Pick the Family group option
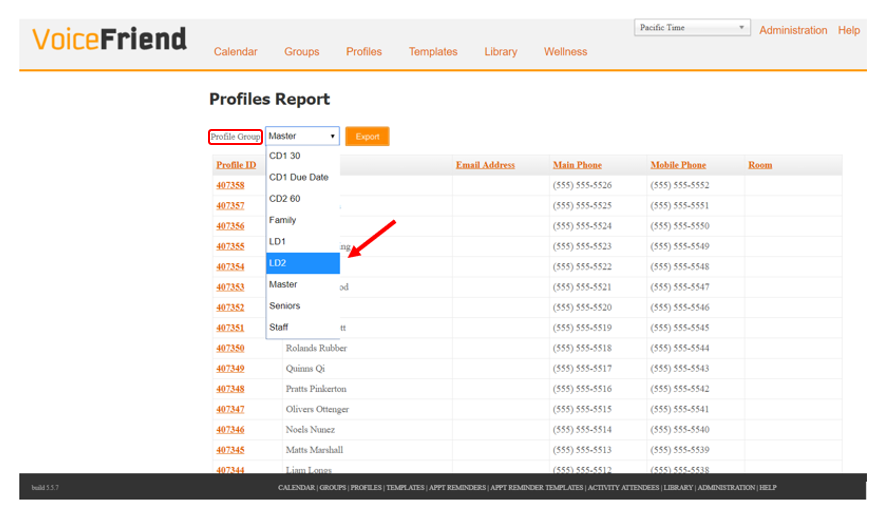Viewport: 882px width, 513px height. click(303, 220)
